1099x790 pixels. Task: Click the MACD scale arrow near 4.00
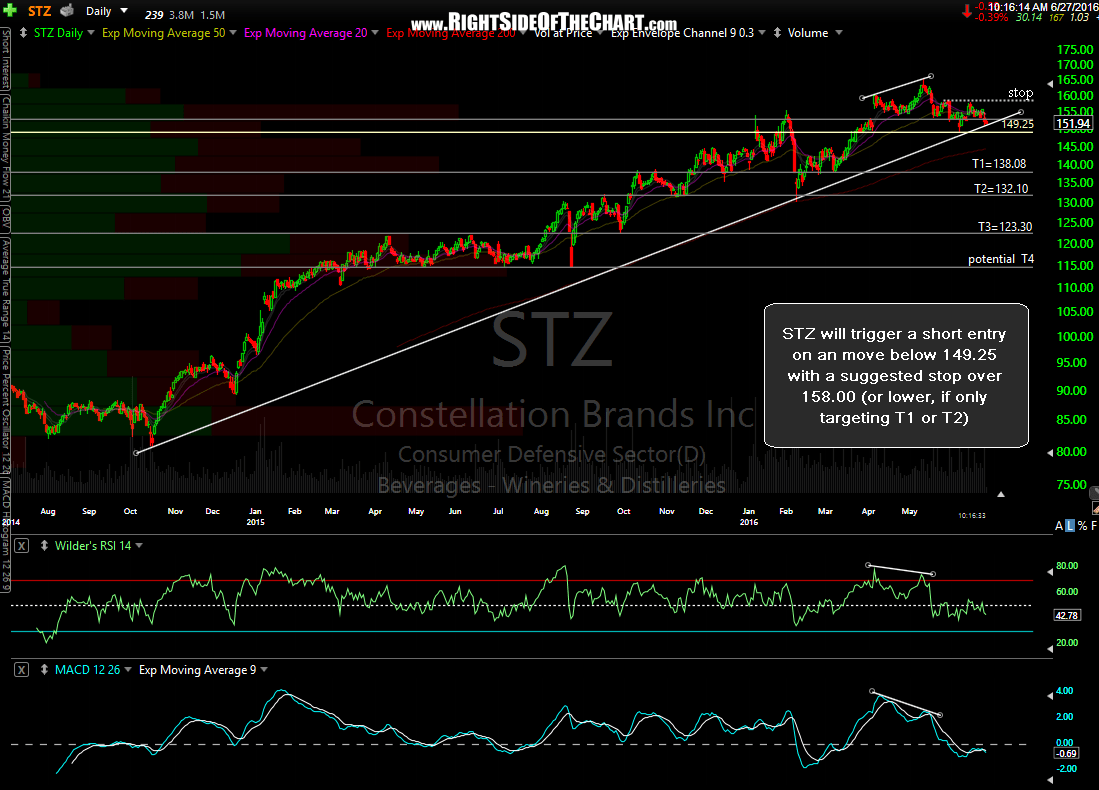pyautogui.click(x=1050, y=695)
